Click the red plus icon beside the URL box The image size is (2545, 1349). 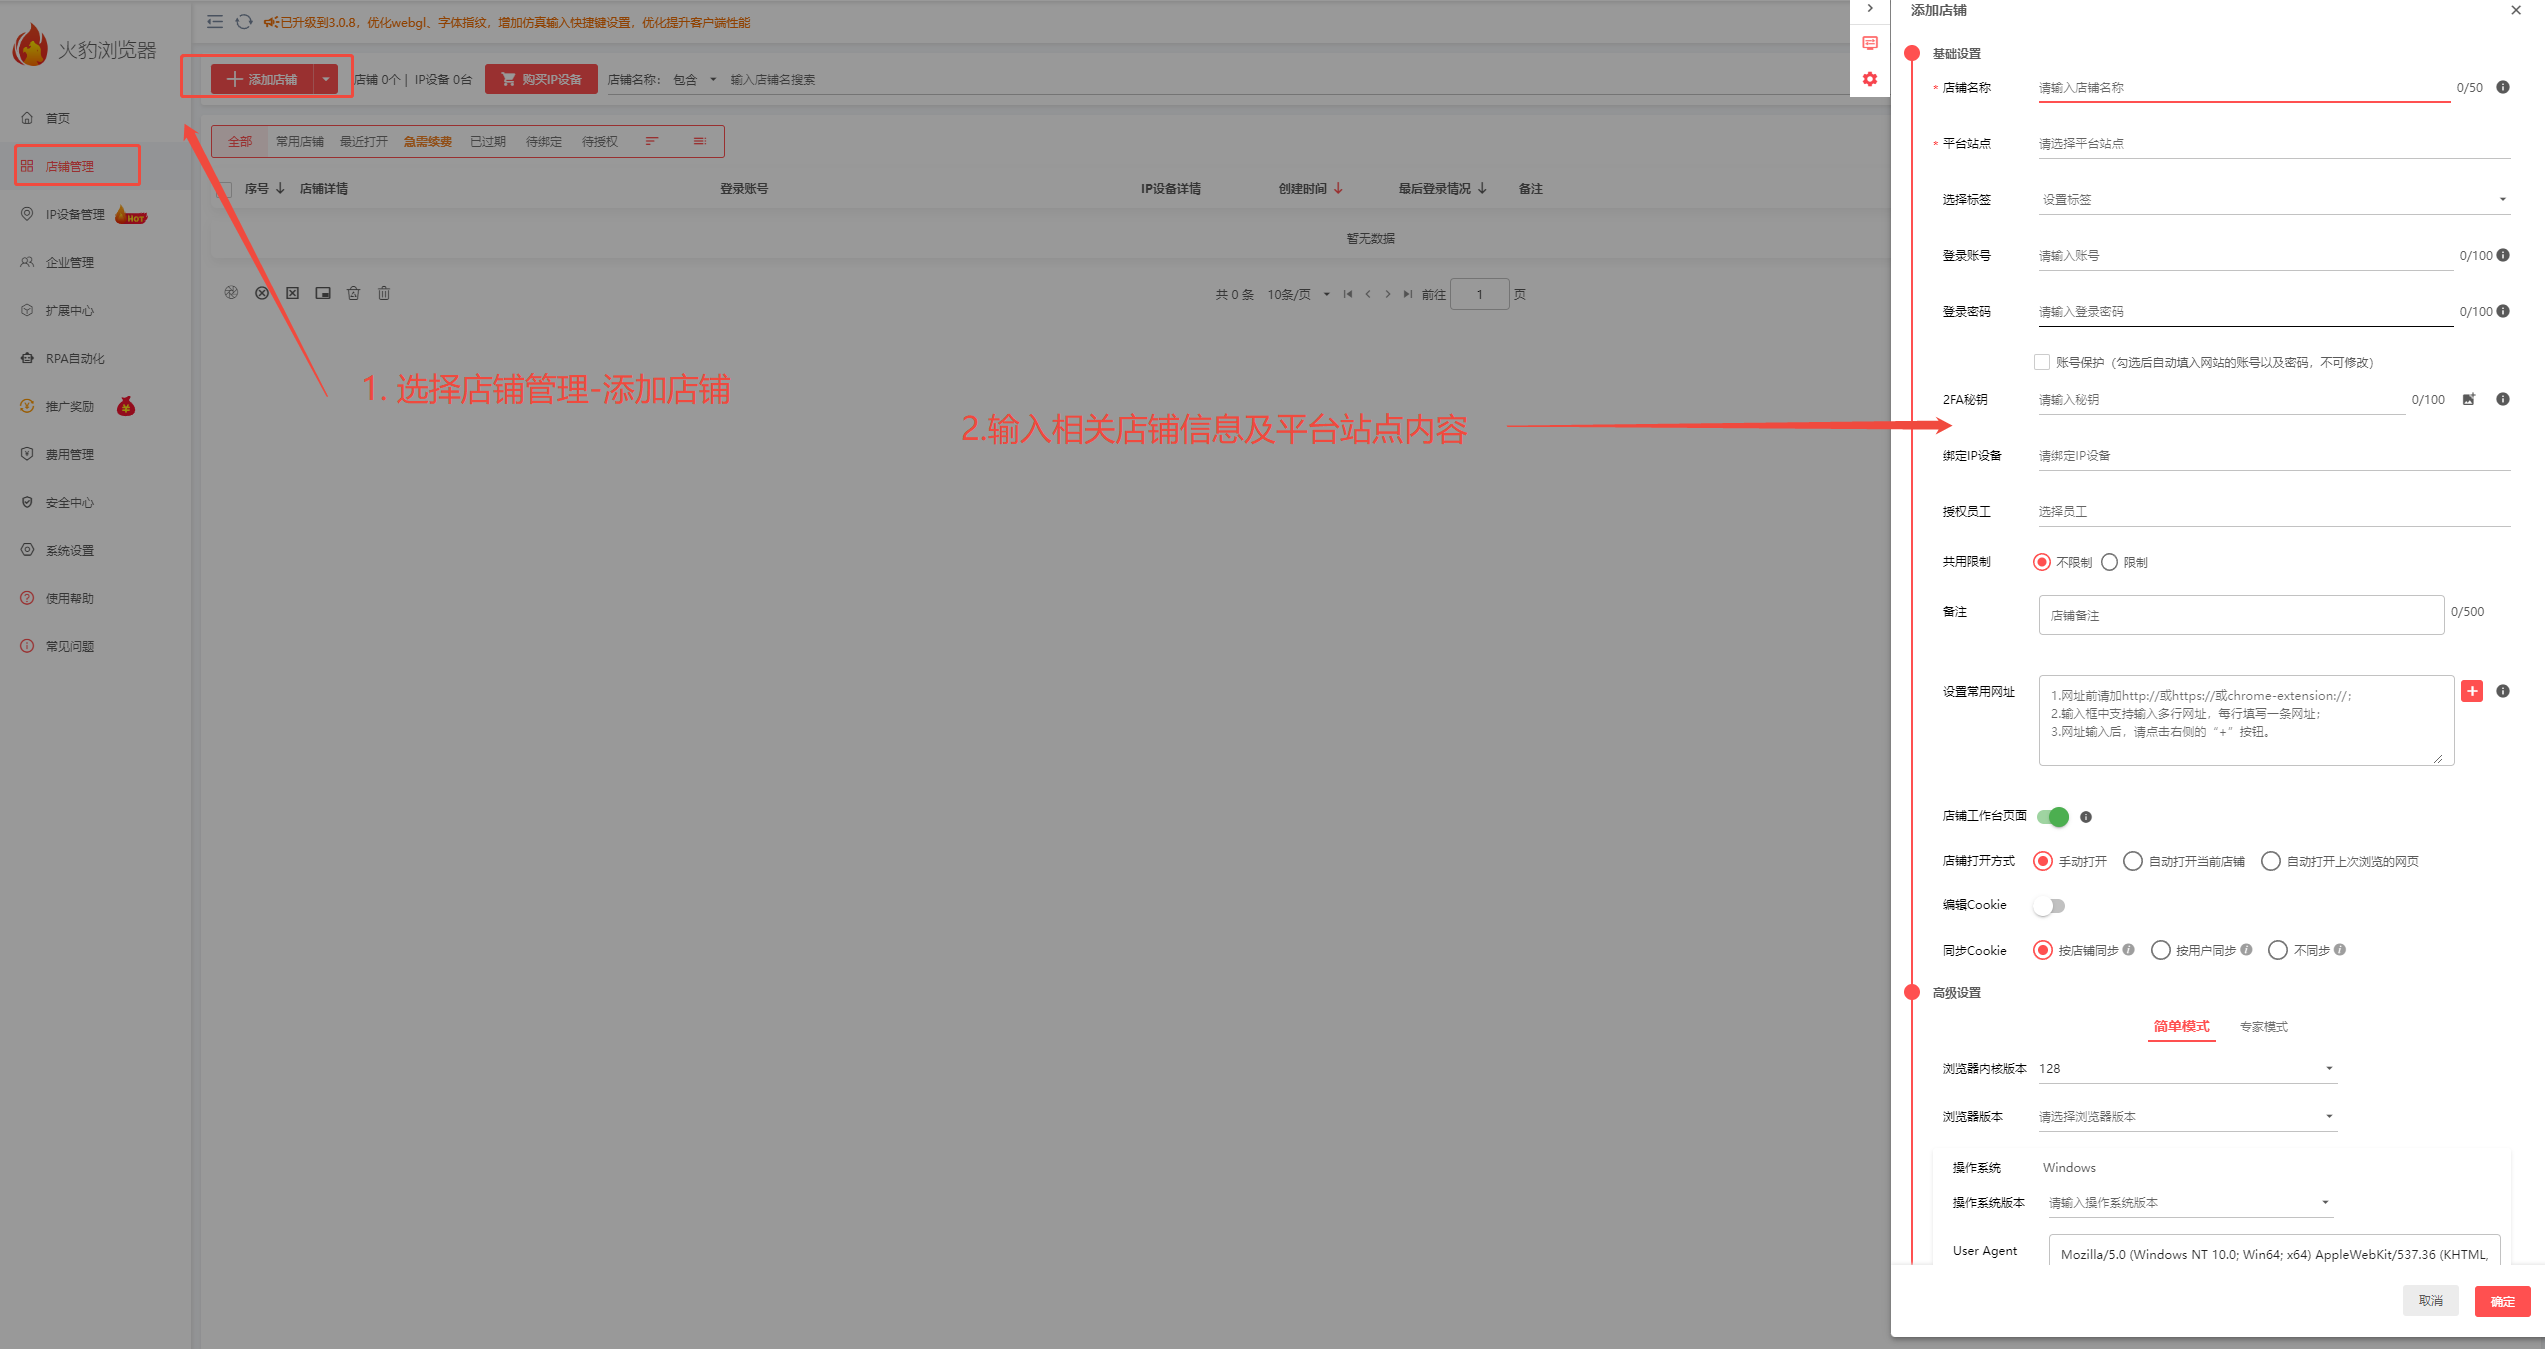tap(2471, 691)
